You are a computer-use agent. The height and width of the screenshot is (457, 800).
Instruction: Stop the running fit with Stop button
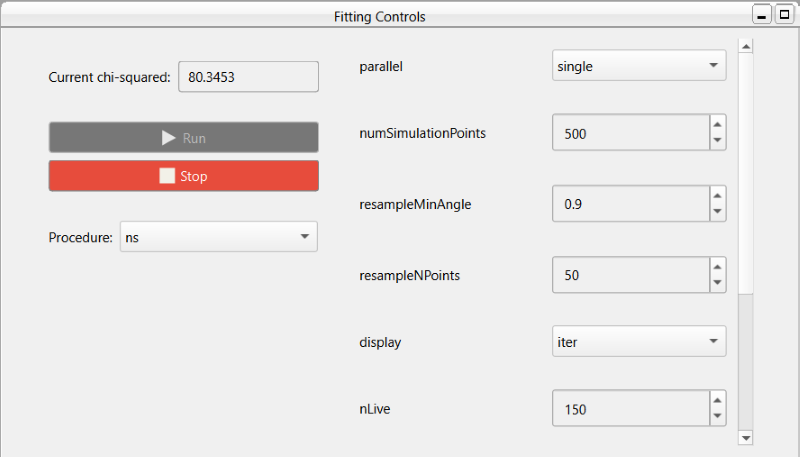(x=184, y=176)
